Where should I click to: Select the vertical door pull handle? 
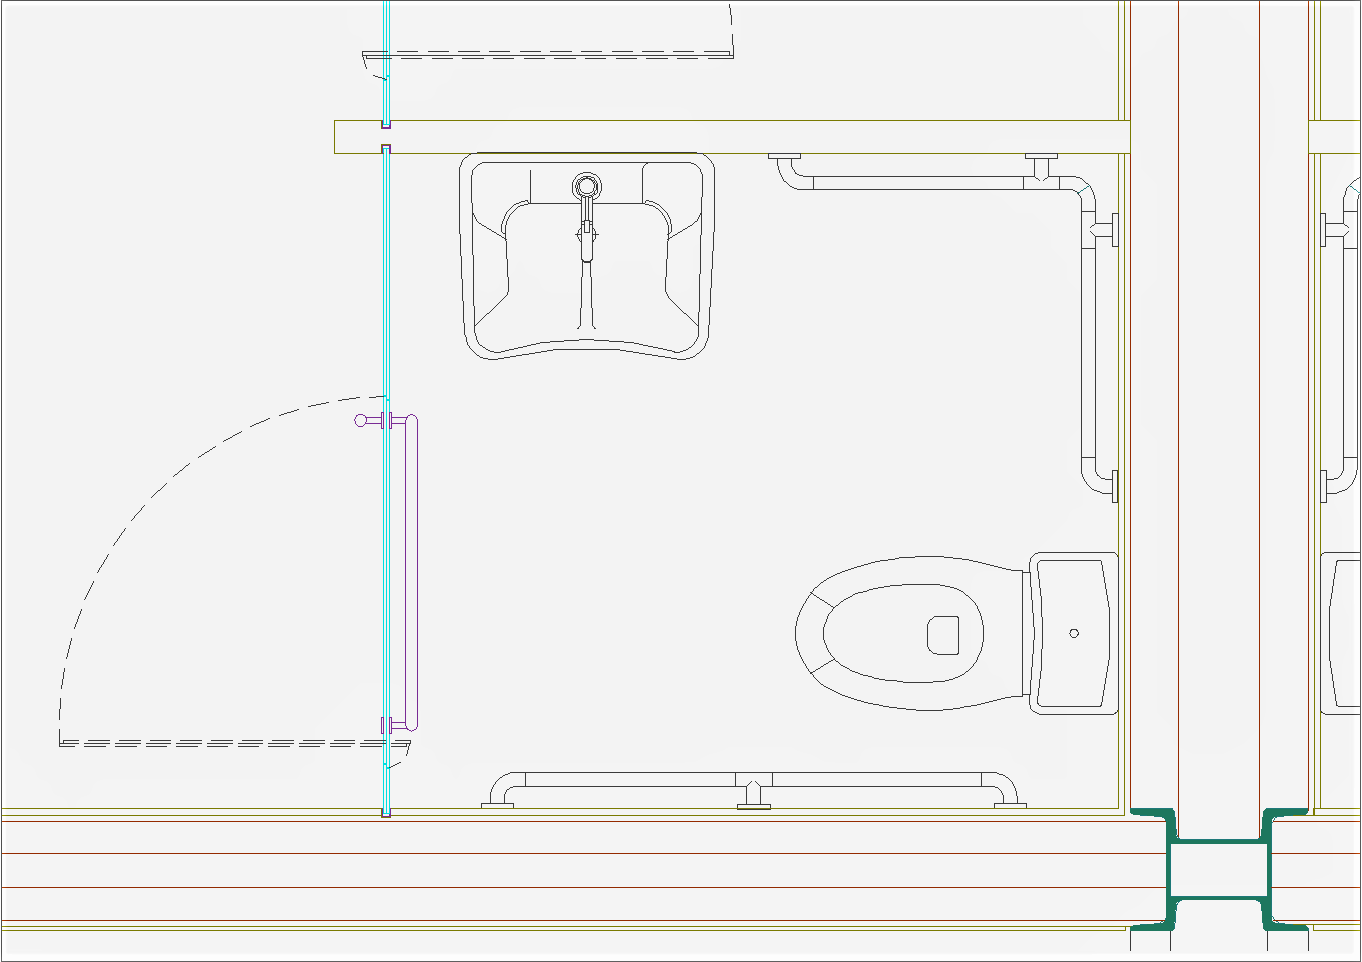pos(411,570)
